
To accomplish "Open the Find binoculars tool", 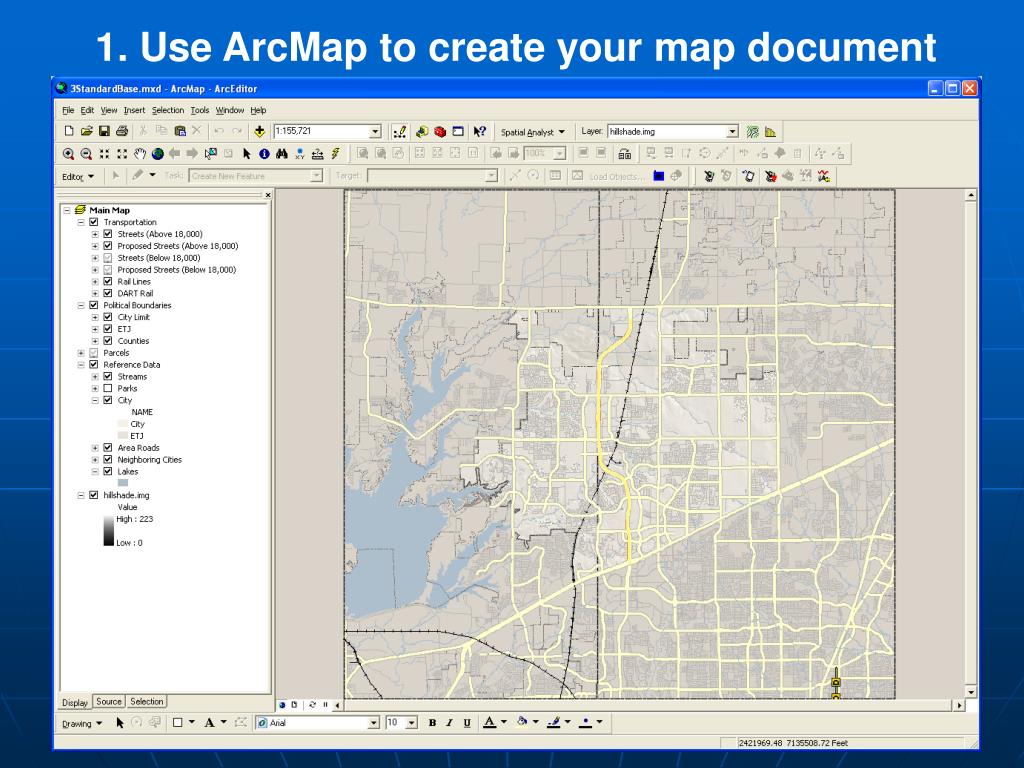I will pyautogui.click(x=281, y=153).
